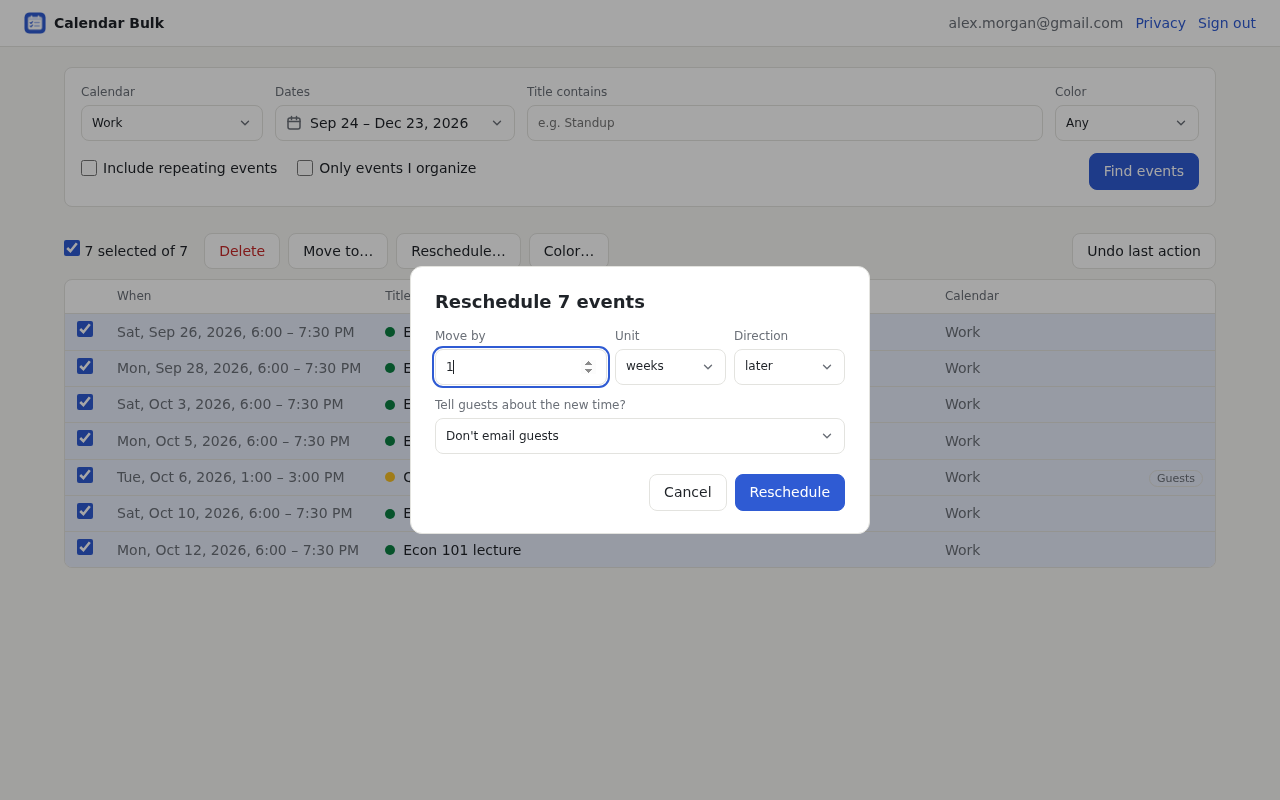
Task: Uncheck the Tue, Oct 6 event row checkbox
Action: pyautogui.click(x=85, y=475)
